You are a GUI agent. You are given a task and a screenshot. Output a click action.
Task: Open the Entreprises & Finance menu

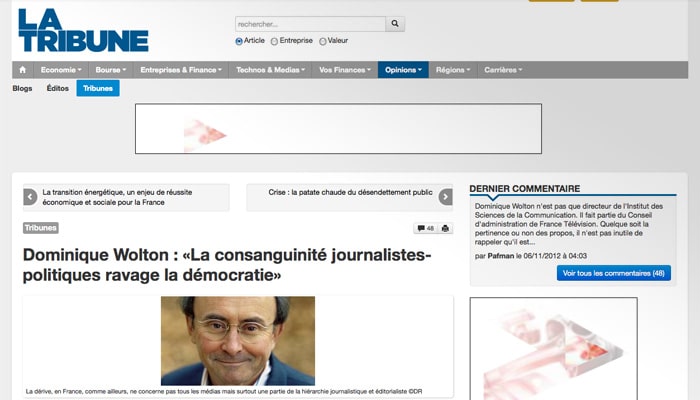pyautogui.click(x=181, y=70)
